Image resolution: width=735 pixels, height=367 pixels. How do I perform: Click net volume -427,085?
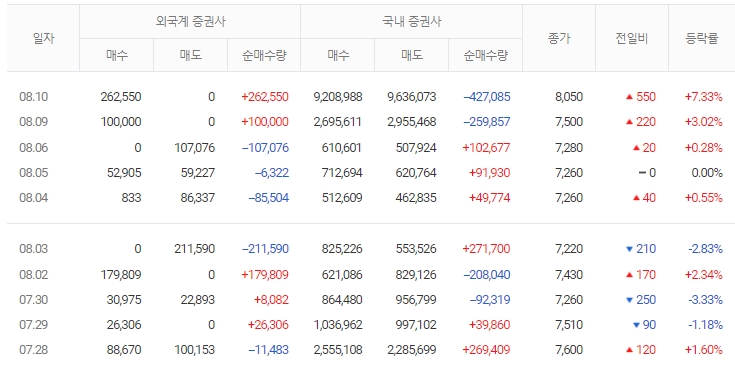pyautogui.click(x=487, y=97)
